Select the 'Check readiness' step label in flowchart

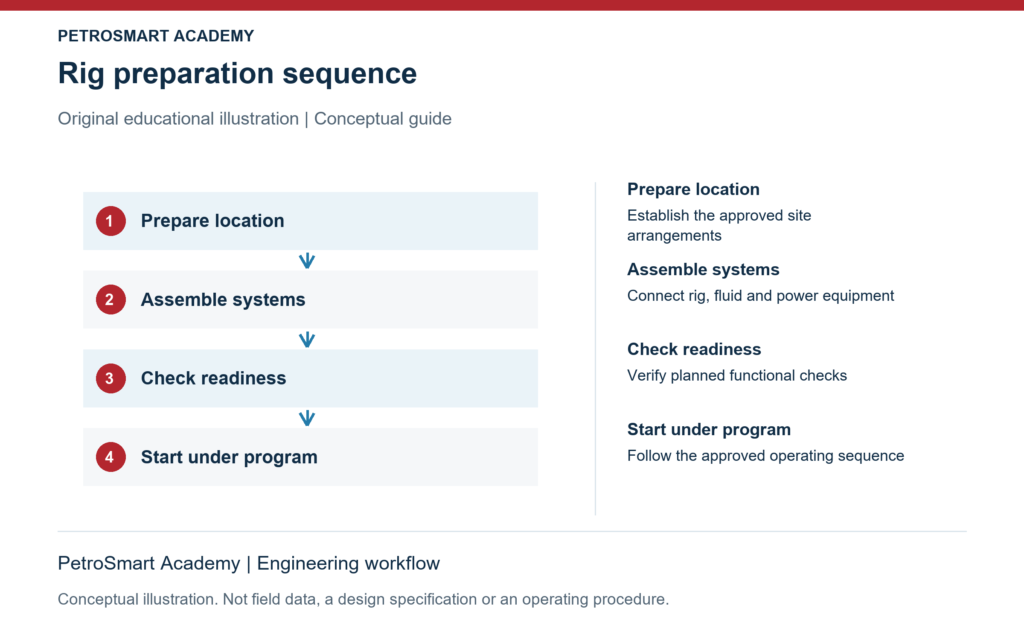[x=213, y=378]
